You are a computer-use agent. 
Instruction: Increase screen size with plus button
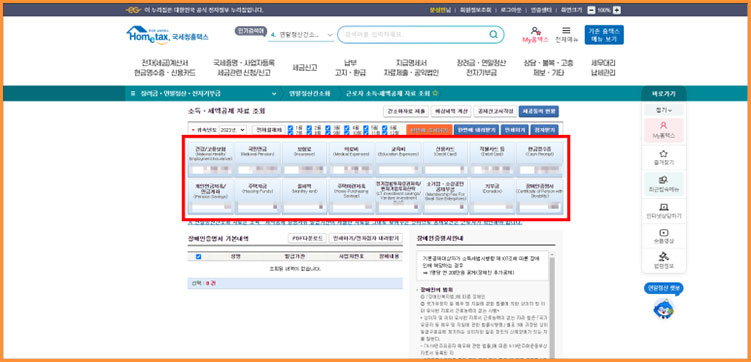coord(617,10)
